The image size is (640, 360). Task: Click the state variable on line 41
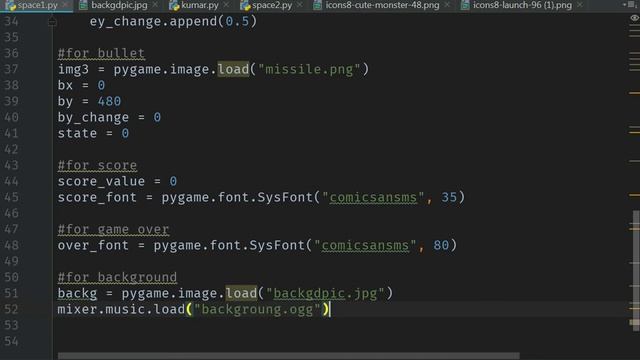click(77, 133)
